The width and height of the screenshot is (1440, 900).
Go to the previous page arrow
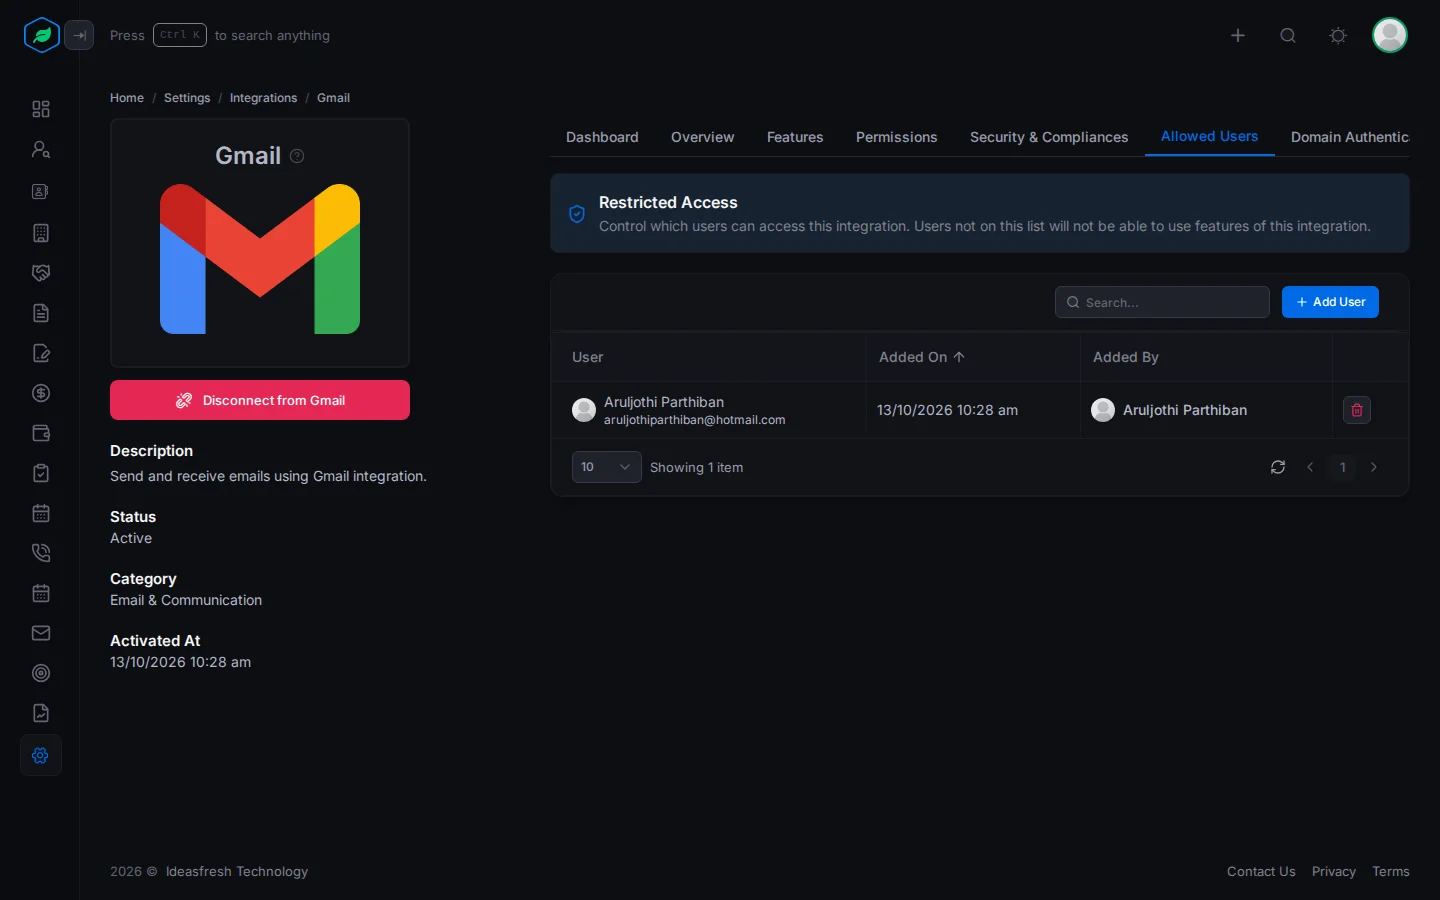pos(1310,467)
